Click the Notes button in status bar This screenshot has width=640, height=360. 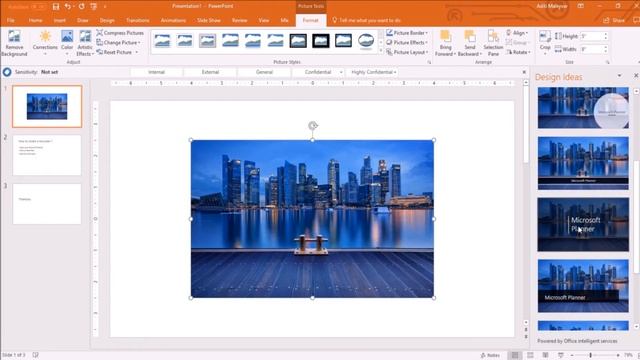490,355
